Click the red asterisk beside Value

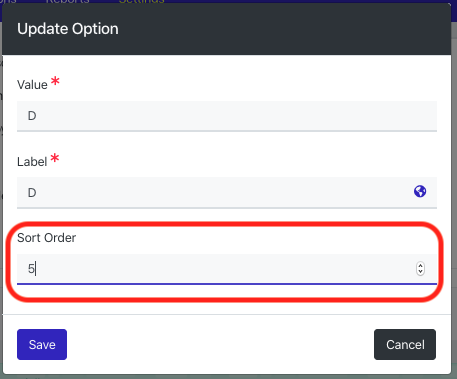[x=55, y=81]
